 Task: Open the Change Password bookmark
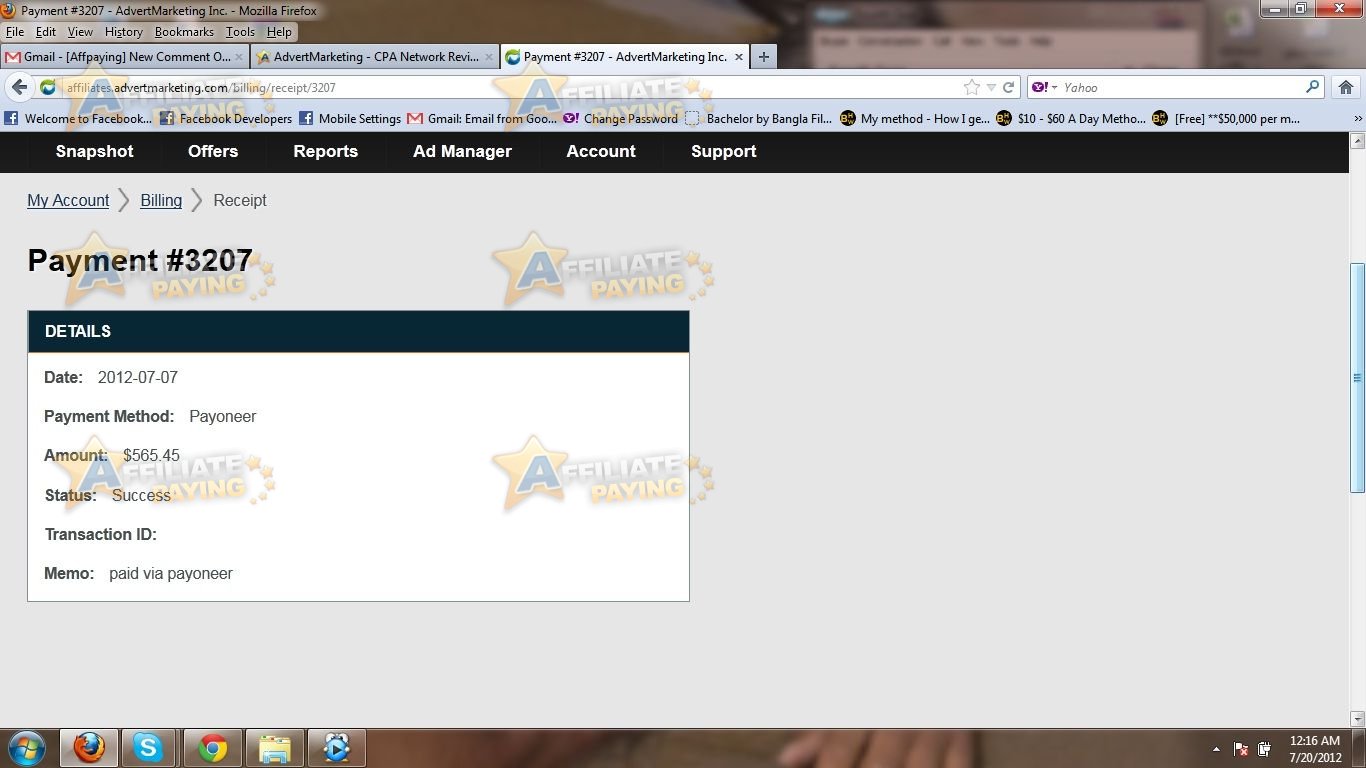[620, 118]
